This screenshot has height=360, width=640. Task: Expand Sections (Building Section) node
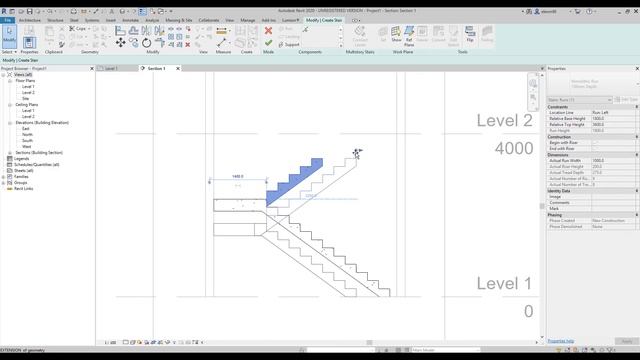pyautogui.click(x=10, y=153)
